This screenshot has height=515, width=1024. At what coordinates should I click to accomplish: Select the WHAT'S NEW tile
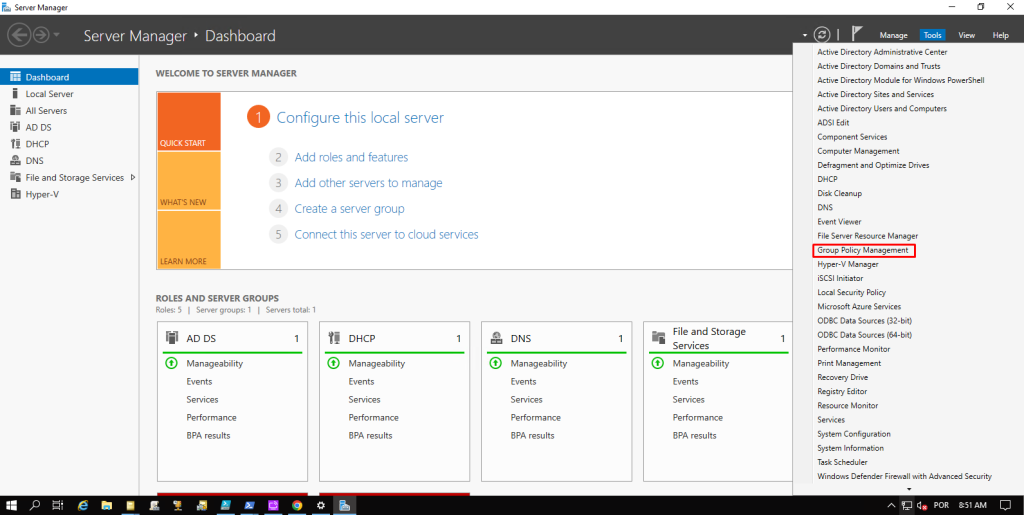189,181
